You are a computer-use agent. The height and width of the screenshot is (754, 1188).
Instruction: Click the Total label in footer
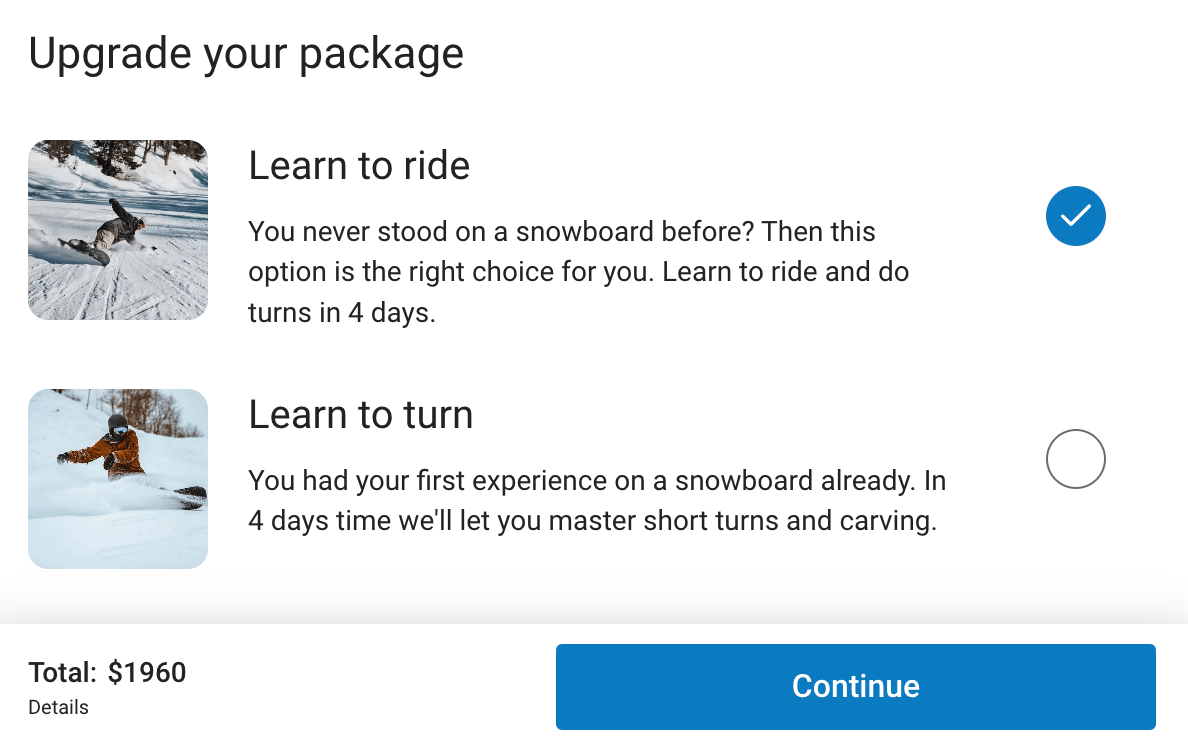tap(62, 672)
